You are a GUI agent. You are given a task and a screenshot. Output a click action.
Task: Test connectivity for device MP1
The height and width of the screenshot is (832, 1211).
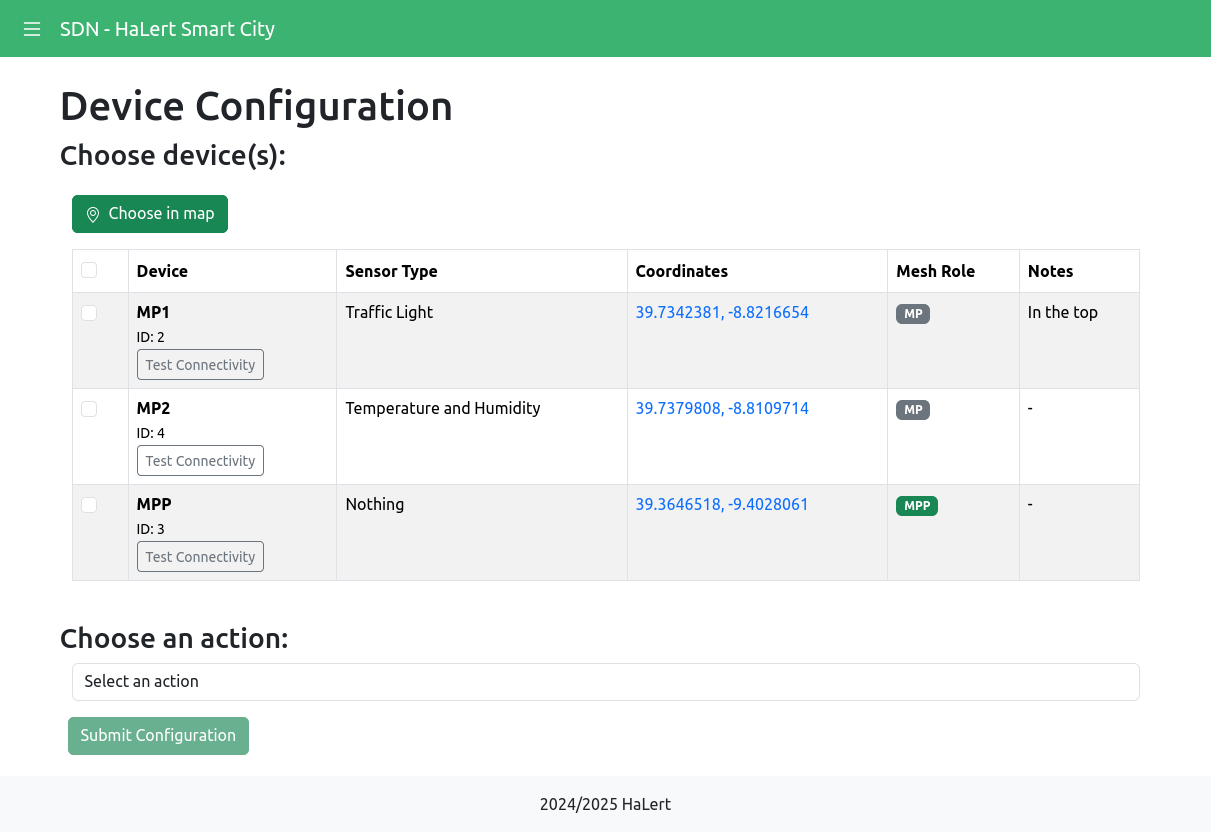200,365
